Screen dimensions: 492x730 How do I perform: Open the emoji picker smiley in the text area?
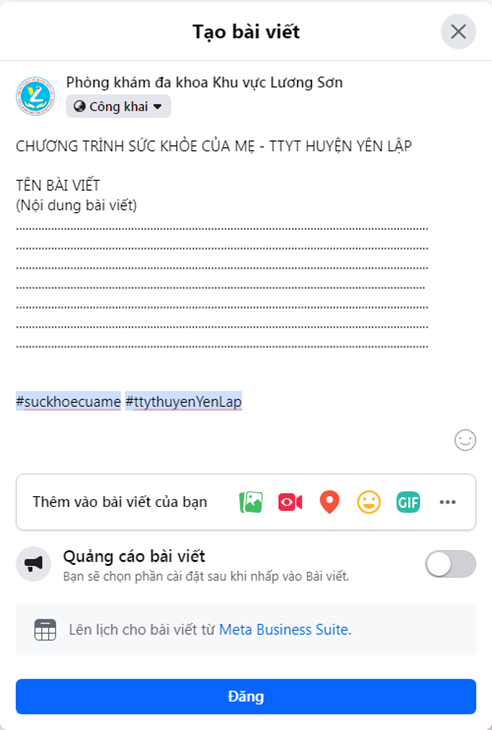(465, 440)
